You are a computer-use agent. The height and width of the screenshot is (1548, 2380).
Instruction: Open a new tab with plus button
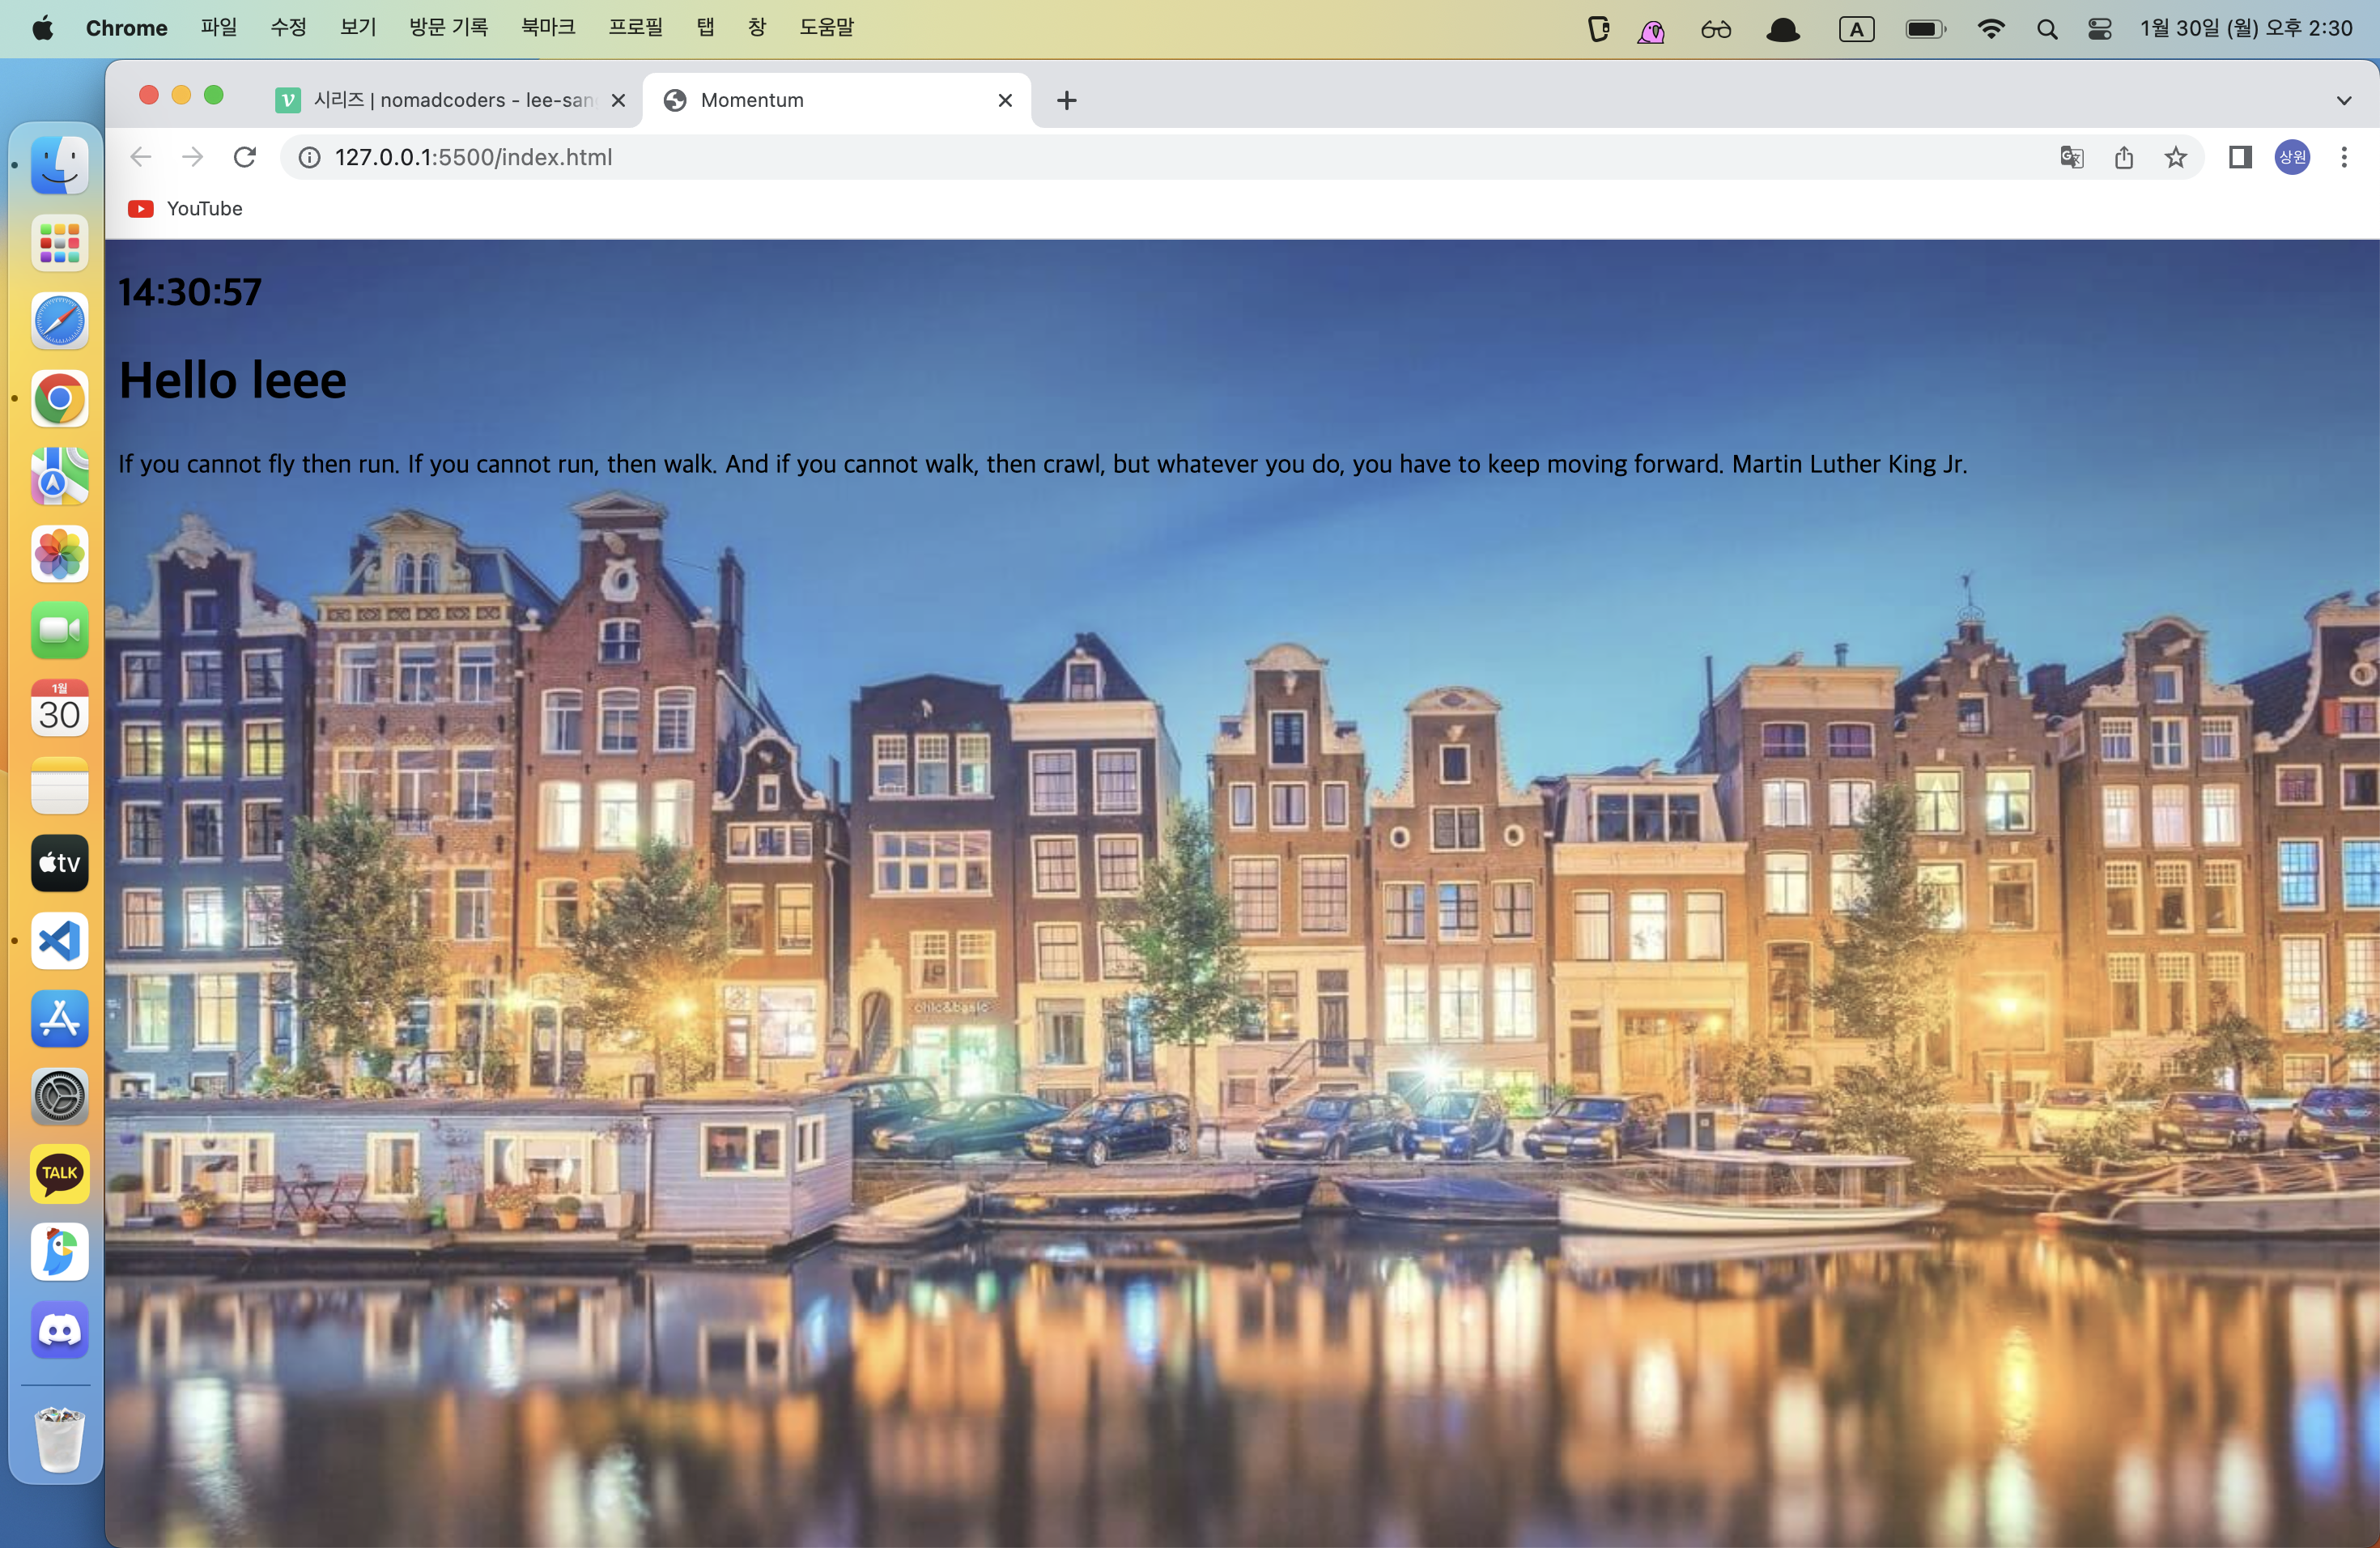pyautogui.click(x=1067, y=100)
